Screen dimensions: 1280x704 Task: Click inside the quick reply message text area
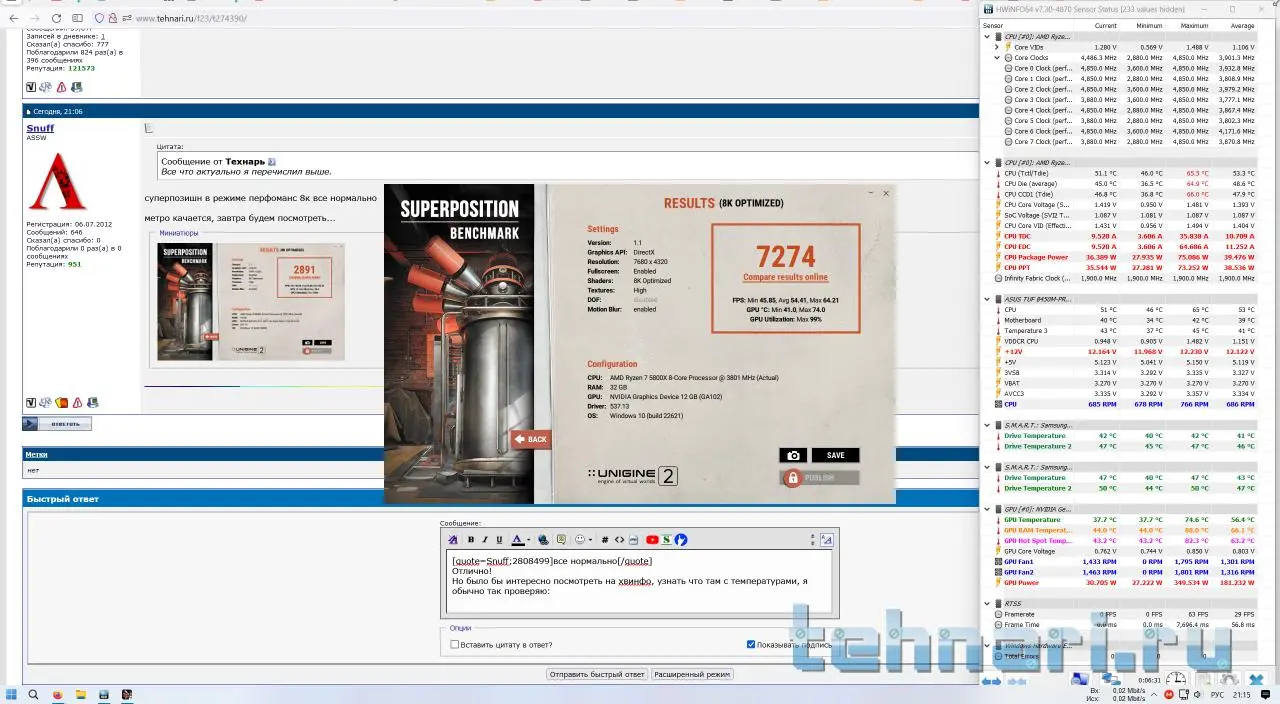[640, 580]
